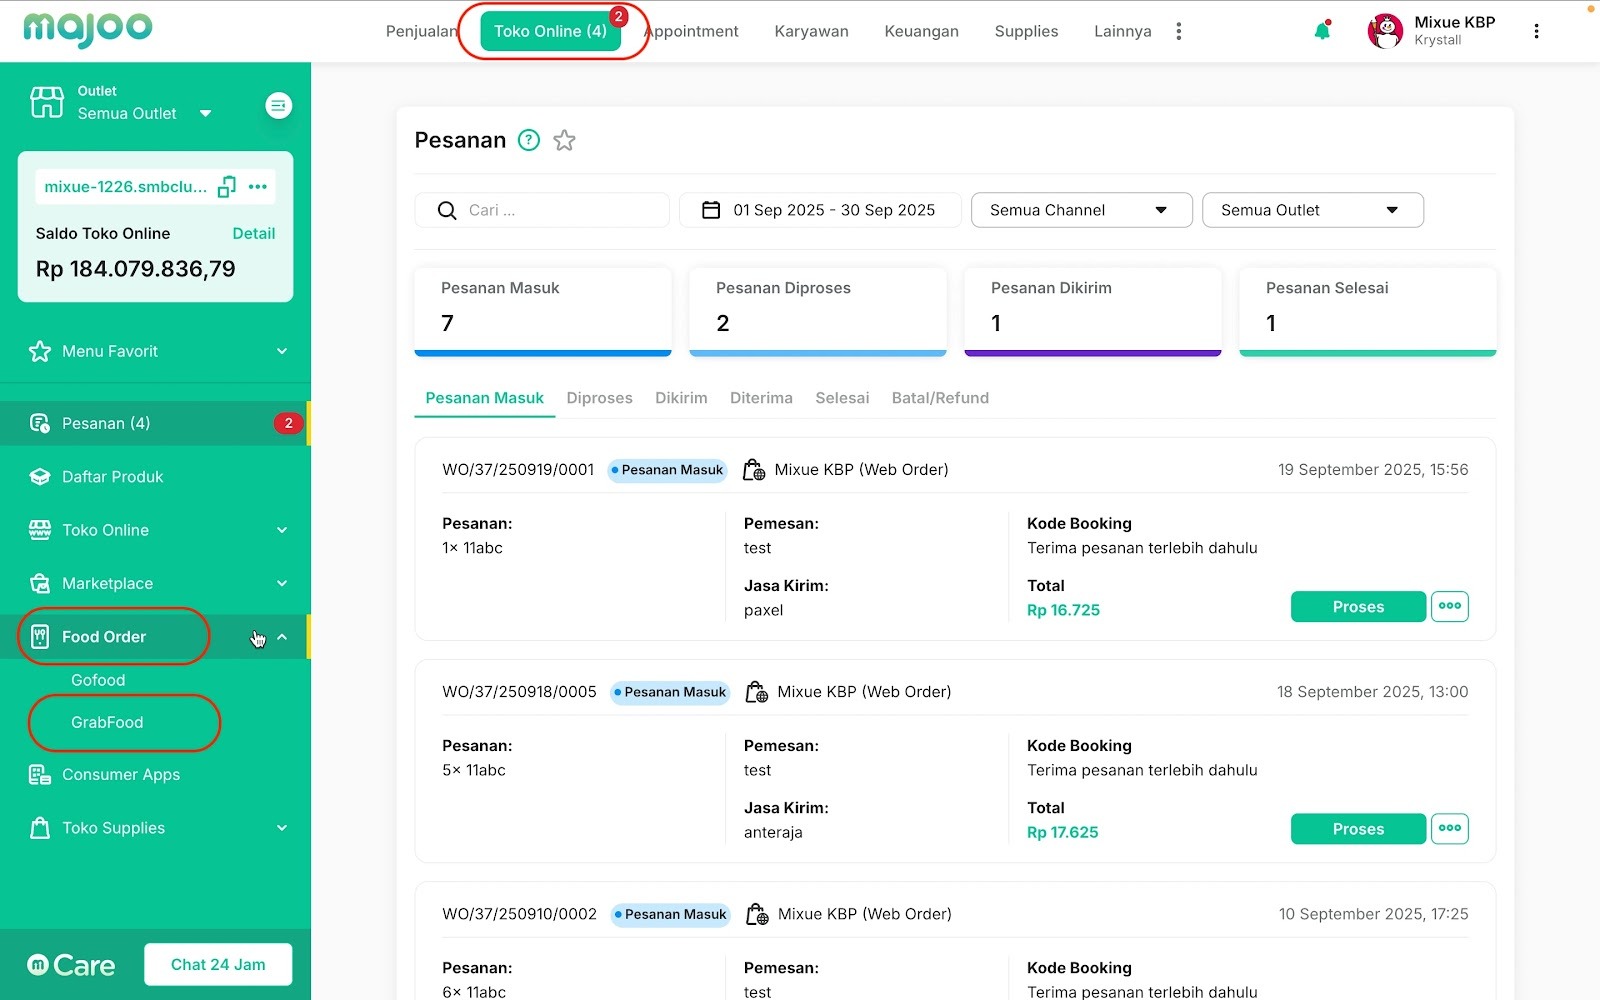The height and width of the screenshot is (1000, 1600).
Task: Switch to the Diproses tab
Action: point(599,398)
